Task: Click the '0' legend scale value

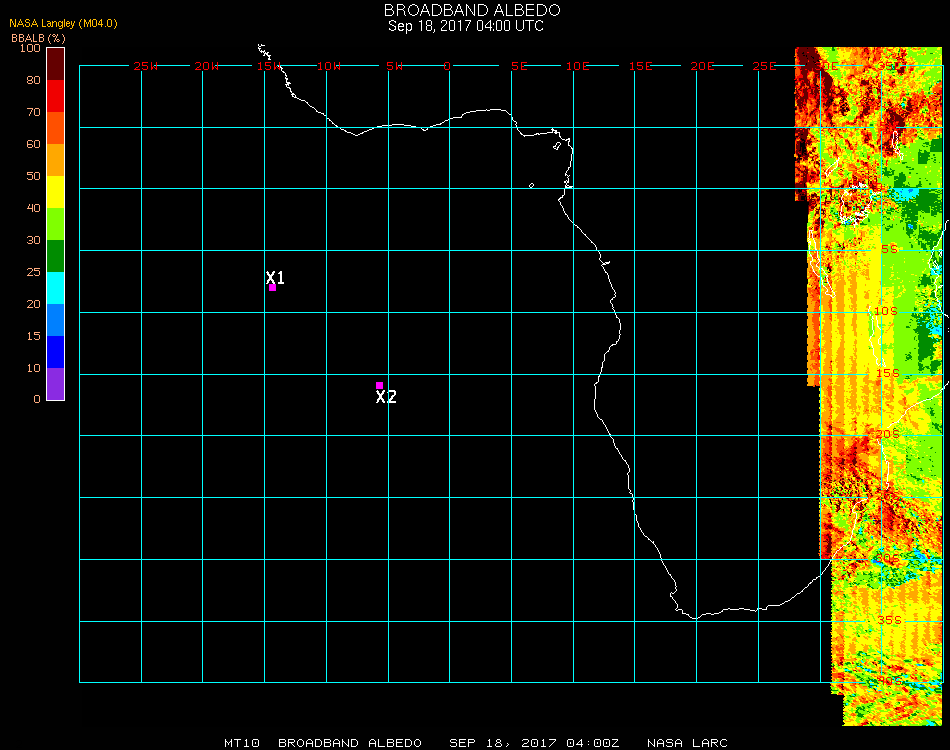Action: (x=37, y=399)
